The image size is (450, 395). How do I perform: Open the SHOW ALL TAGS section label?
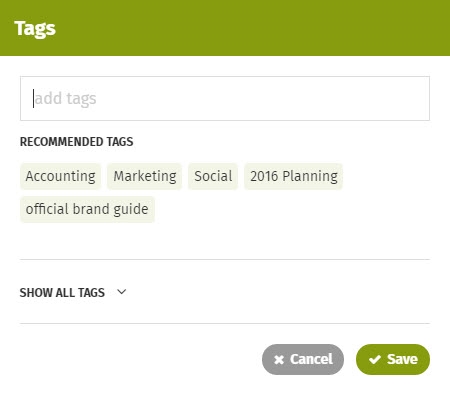[x=62, y=293]
